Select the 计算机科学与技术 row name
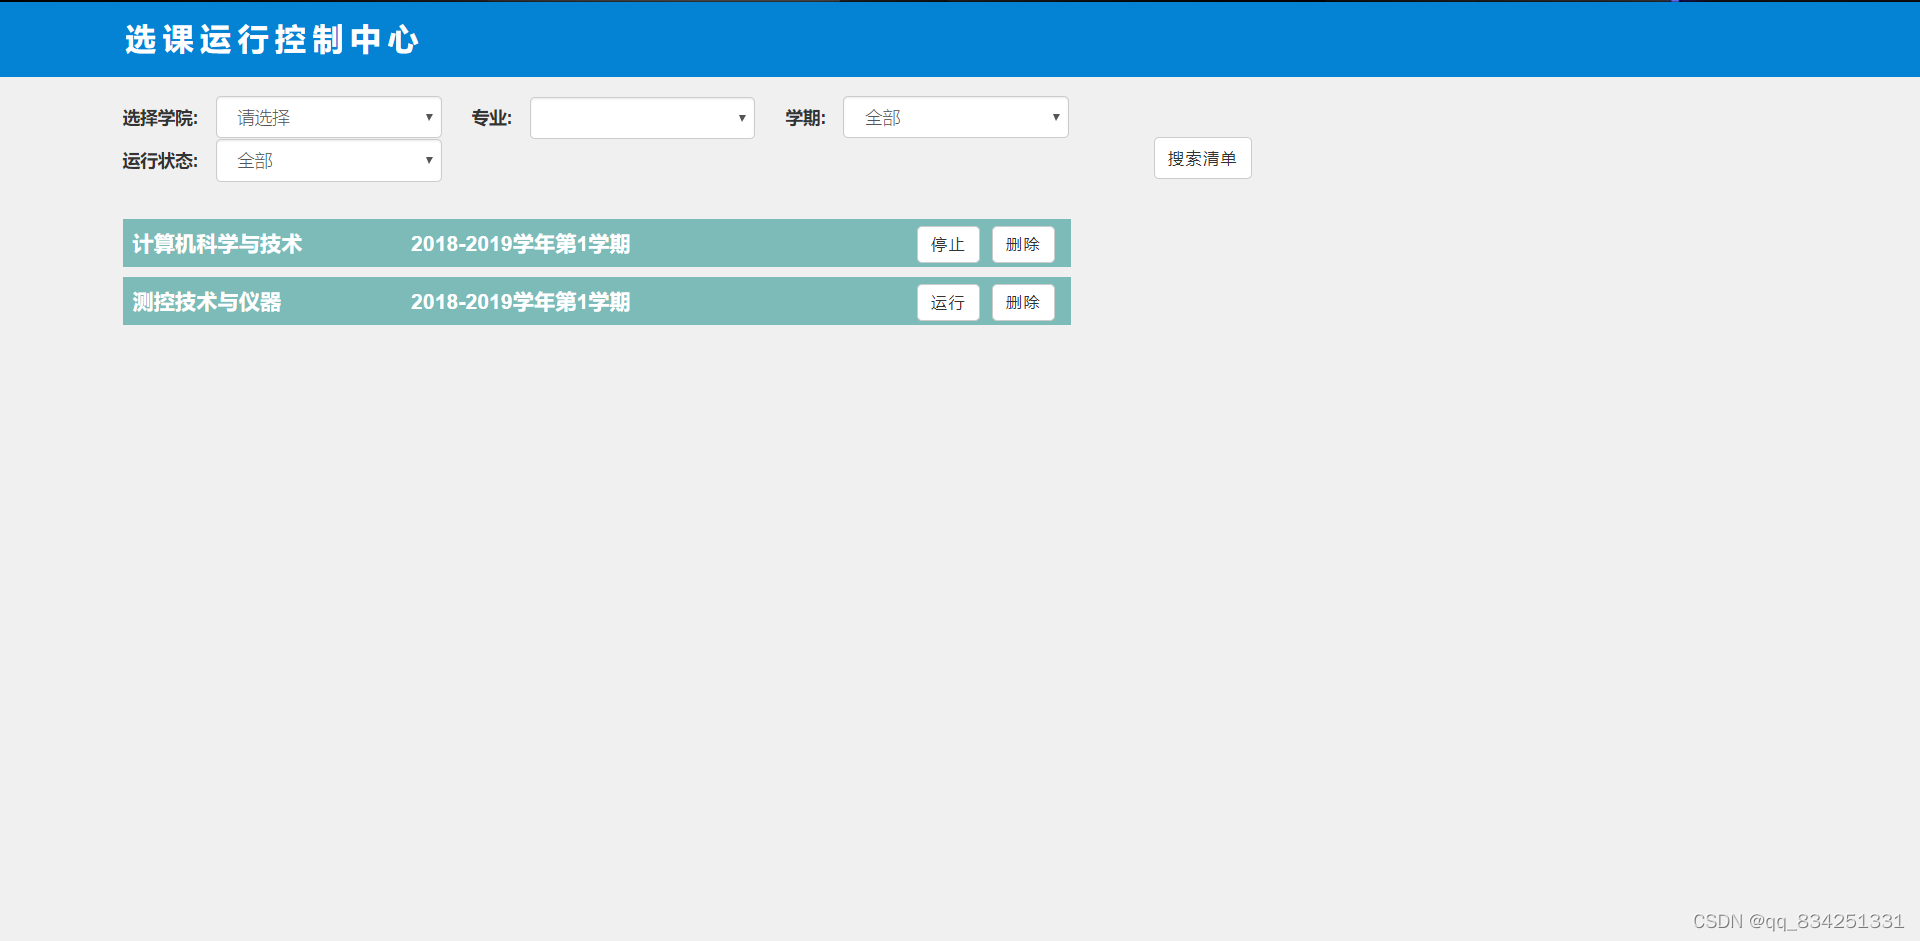Screen dimensions: 1920x941 [217, 244]
